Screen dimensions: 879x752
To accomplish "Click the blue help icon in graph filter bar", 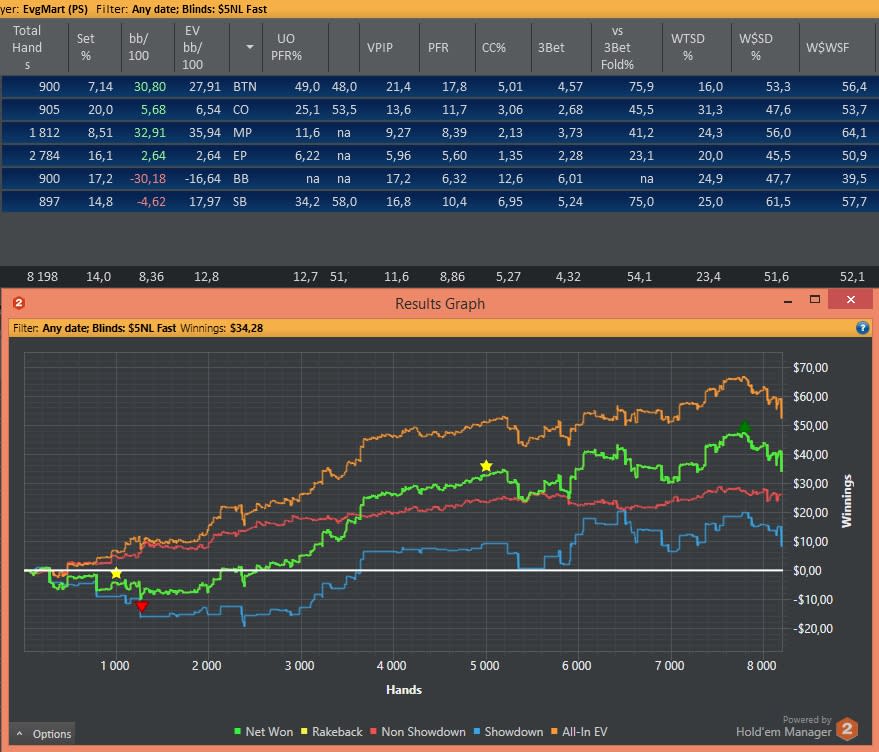I will tap(862, 328).
